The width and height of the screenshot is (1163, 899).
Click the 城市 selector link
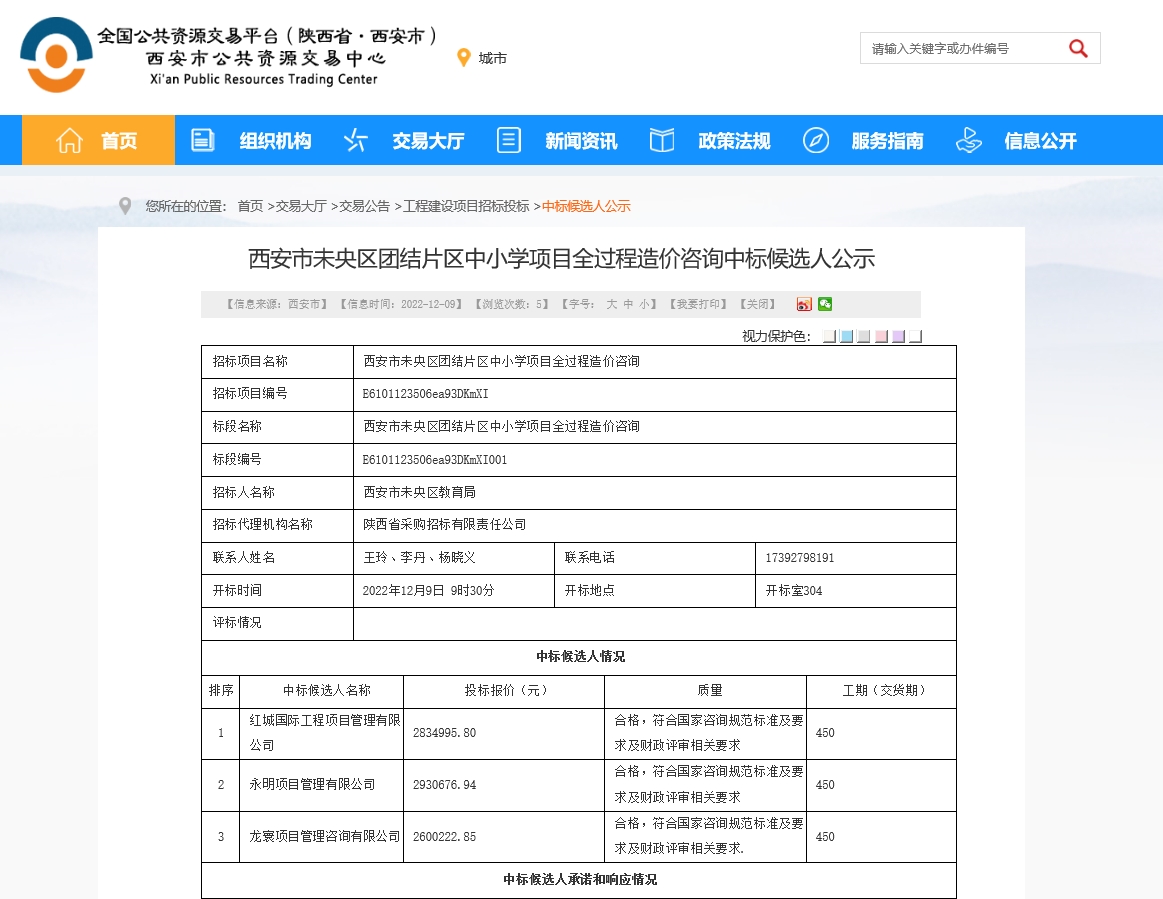pos(492,58)
